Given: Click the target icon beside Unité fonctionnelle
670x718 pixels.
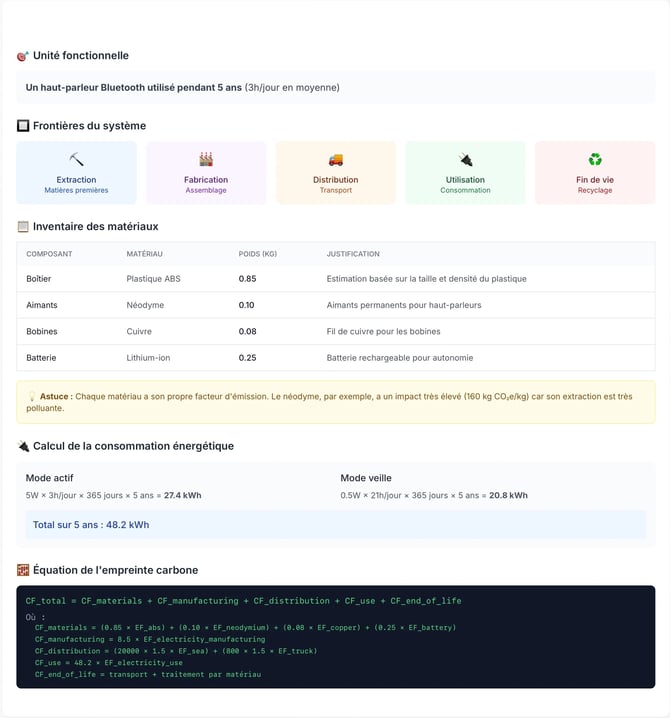Looking at the screenshot, I should tap(23, 56).
